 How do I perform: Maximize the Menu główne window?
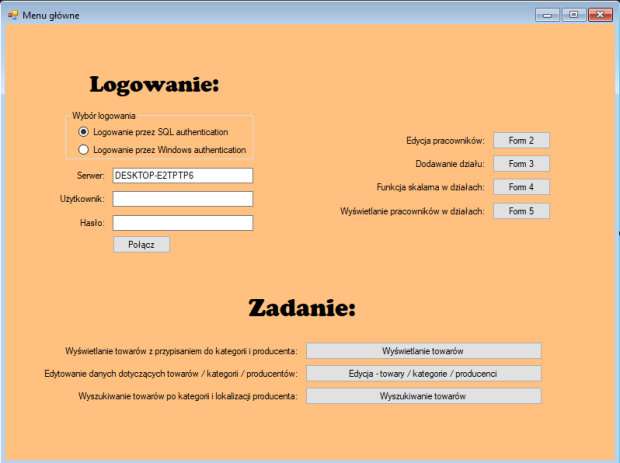click(573, 15)
